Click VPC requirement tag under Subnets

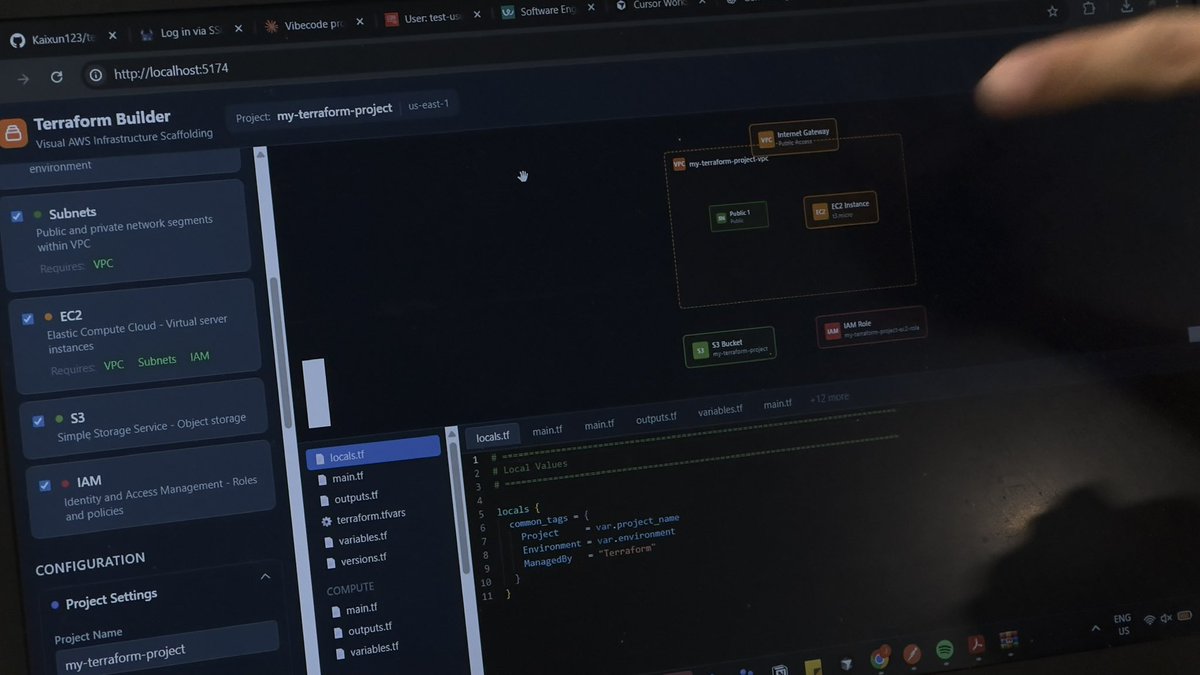pos(104,264)
